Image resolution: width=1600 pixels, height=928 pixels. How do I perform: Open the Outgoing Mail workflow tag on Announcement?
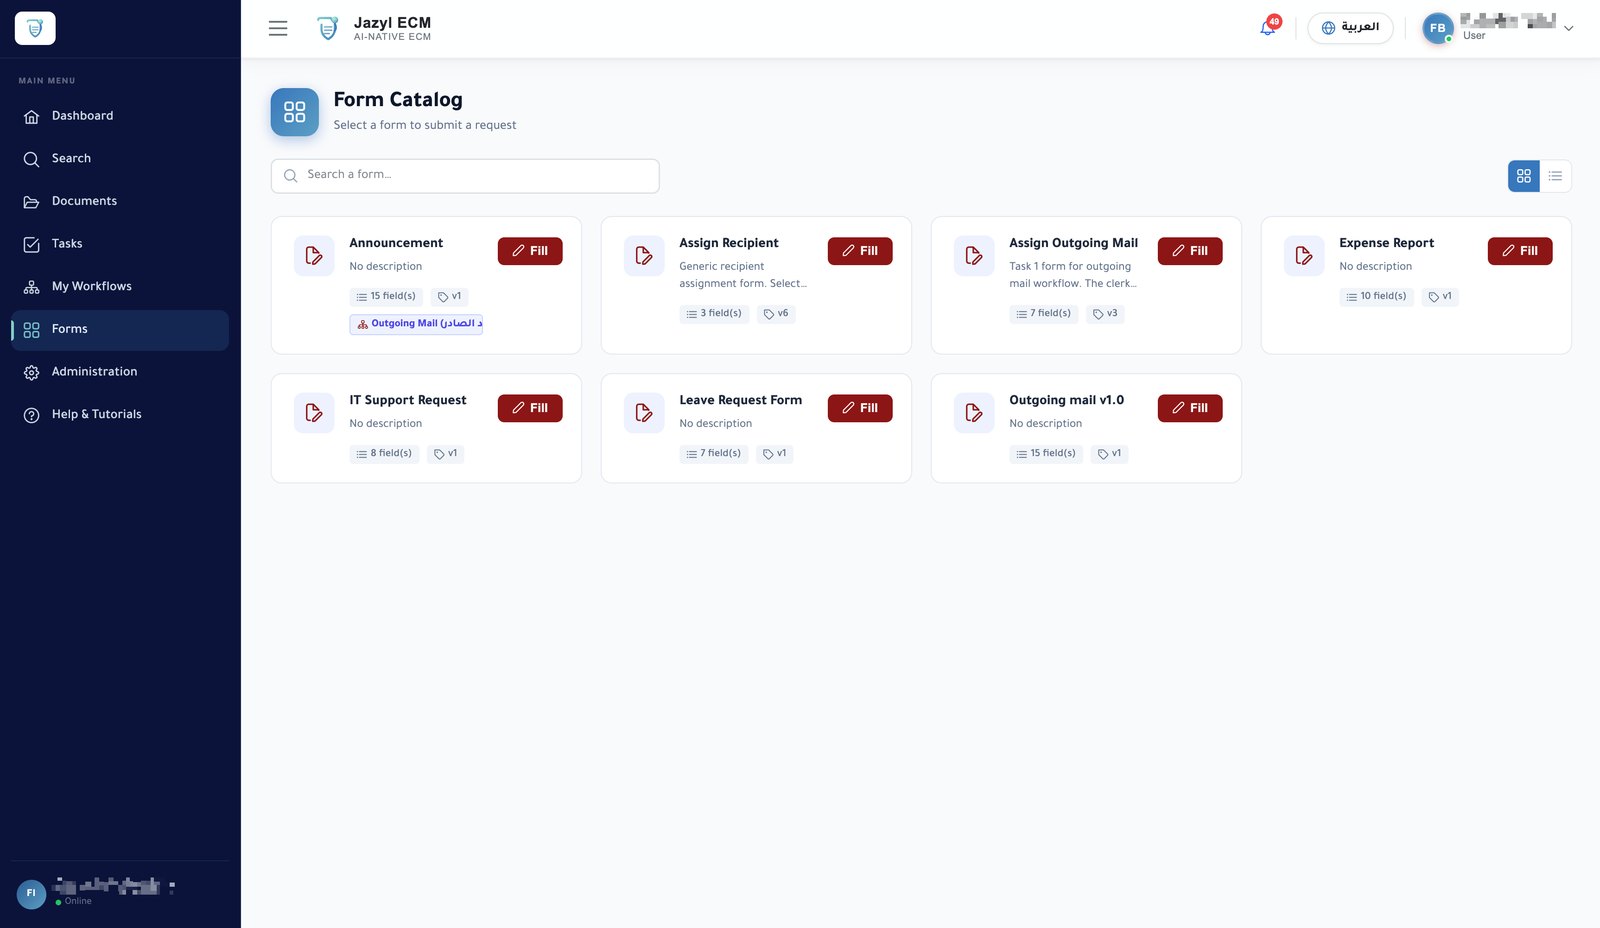point(416,324)
